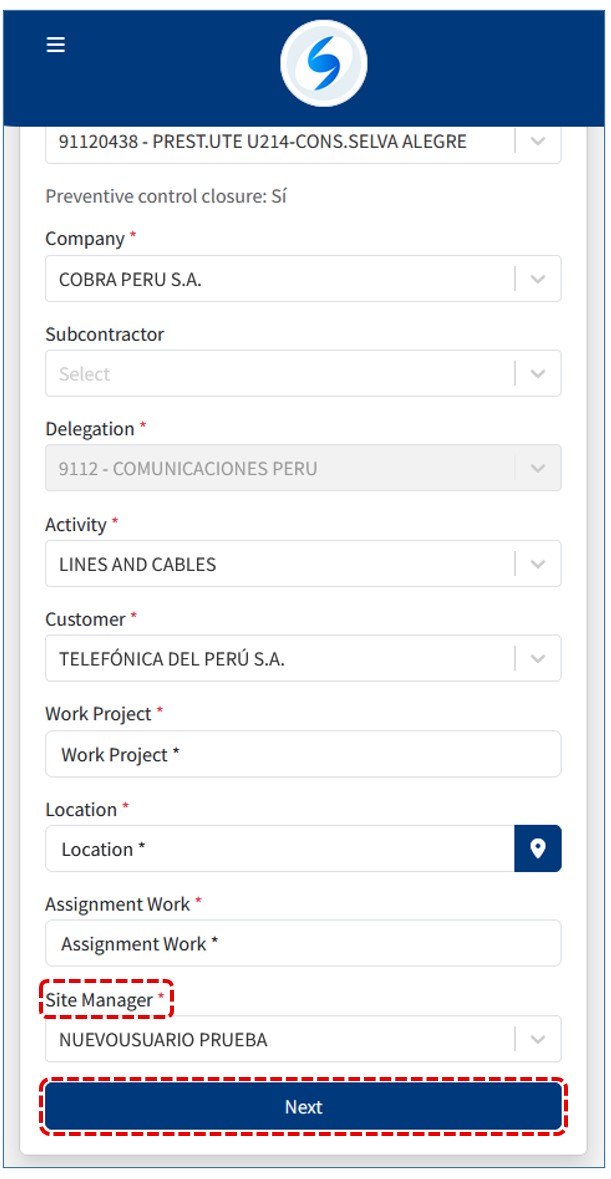Focus the Work Project text field
This screenshot has height=1179, width=611.
[x=303, y=755]
